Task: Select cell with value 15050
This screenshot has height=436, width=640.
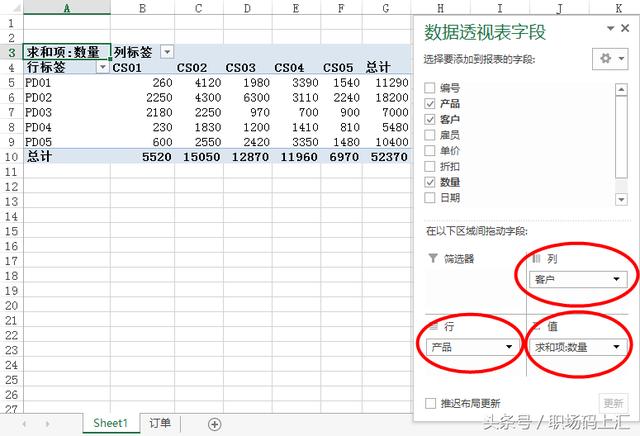Action: tap(199, 157)
